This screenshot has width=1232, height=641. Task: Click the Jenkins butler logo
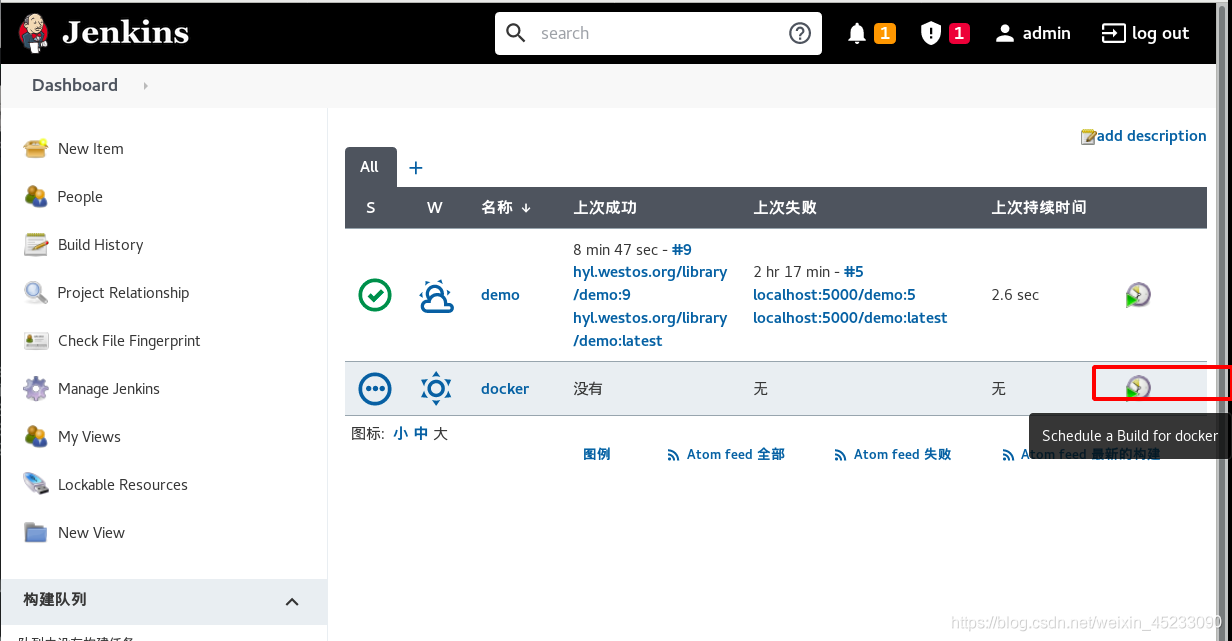33,33
